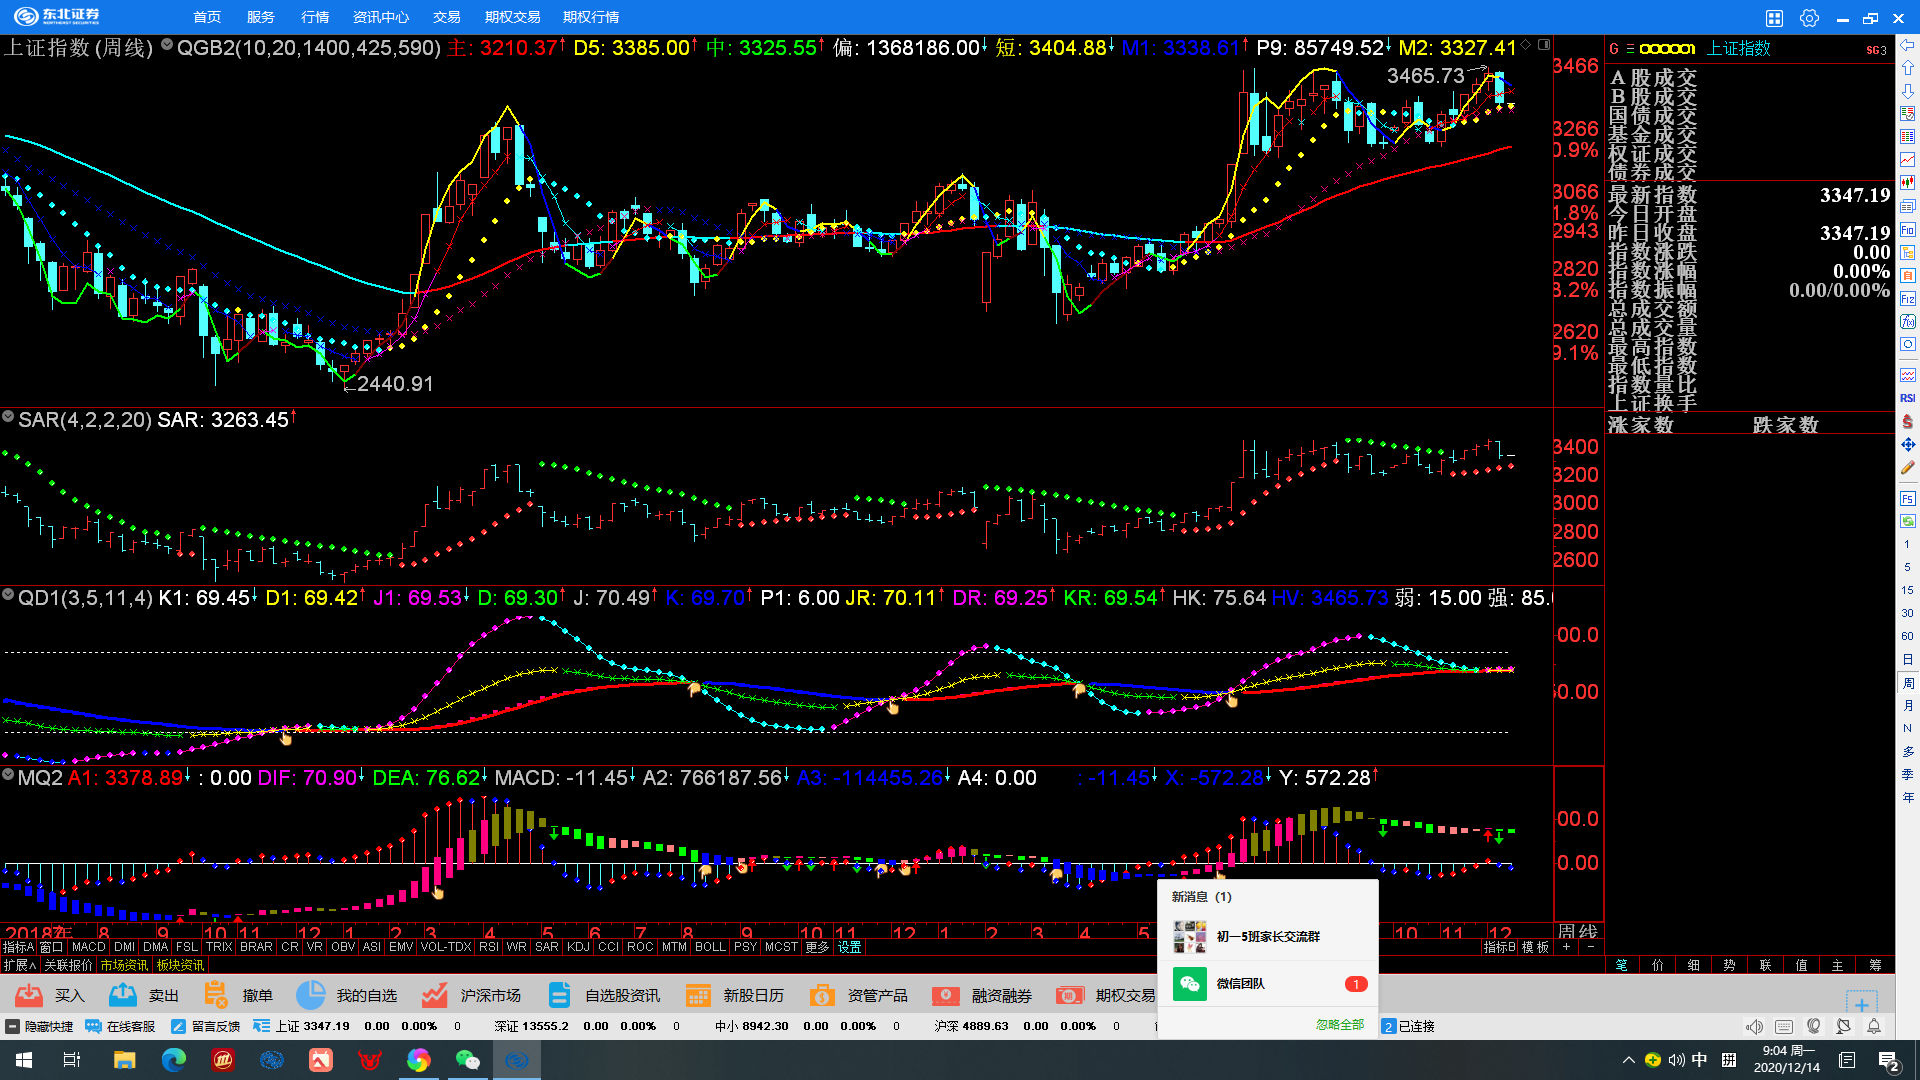Open 更多 more indicators
Image resolution: width=1920 pixels, height=1080 pixels.
pos(817,947)
